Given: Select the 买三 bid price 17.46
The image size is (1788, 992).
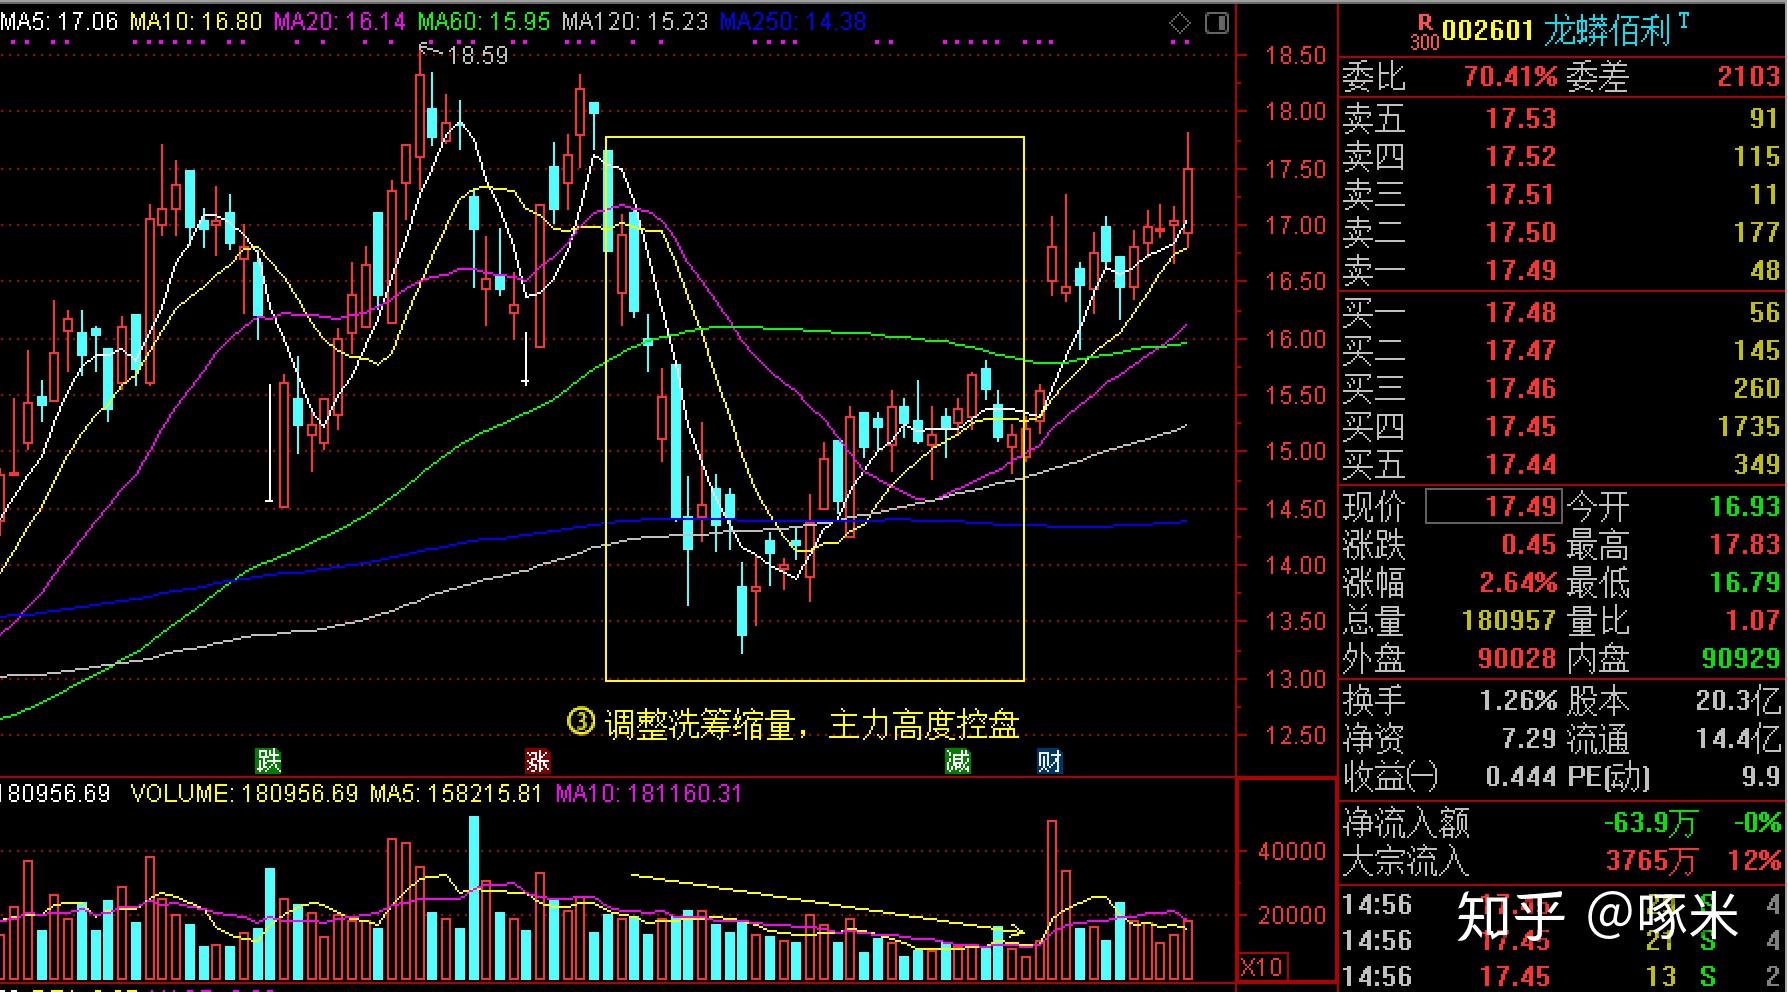Looking at the screenshot, I should 1521,389.
